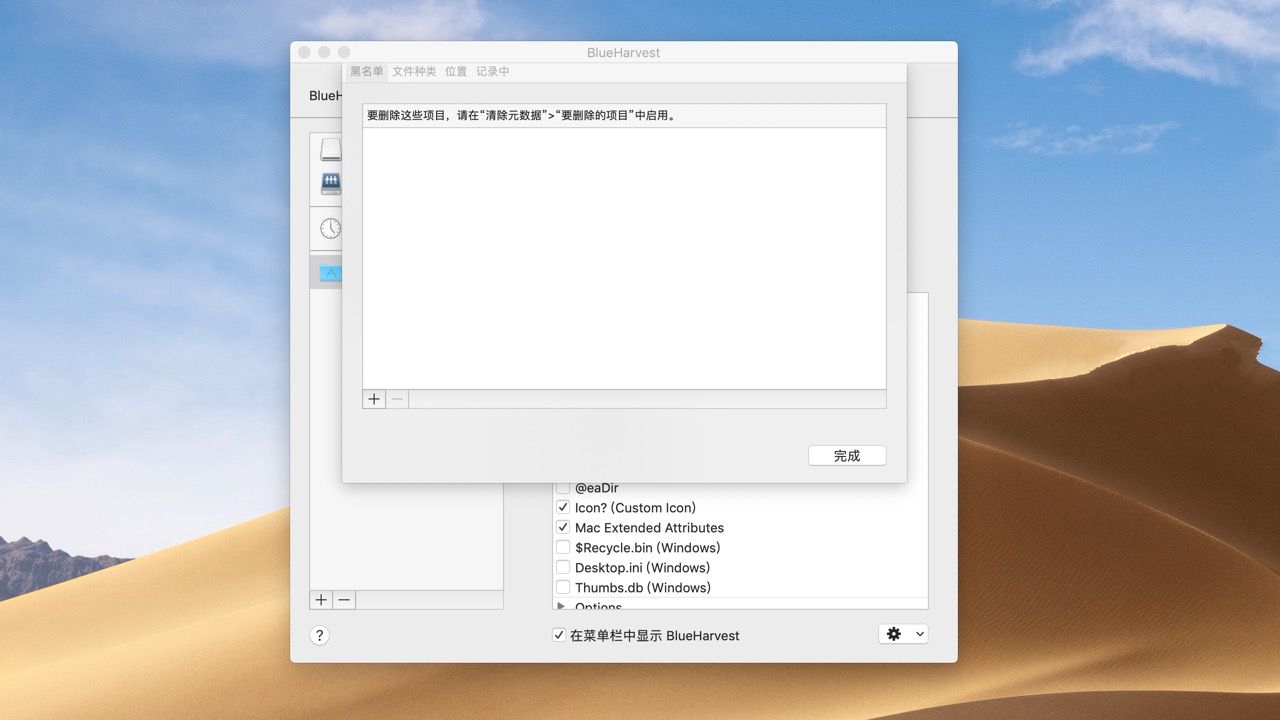
Task: Enable Desktop.ini (Windows) checkbox
Action: (x=563, y=568)
